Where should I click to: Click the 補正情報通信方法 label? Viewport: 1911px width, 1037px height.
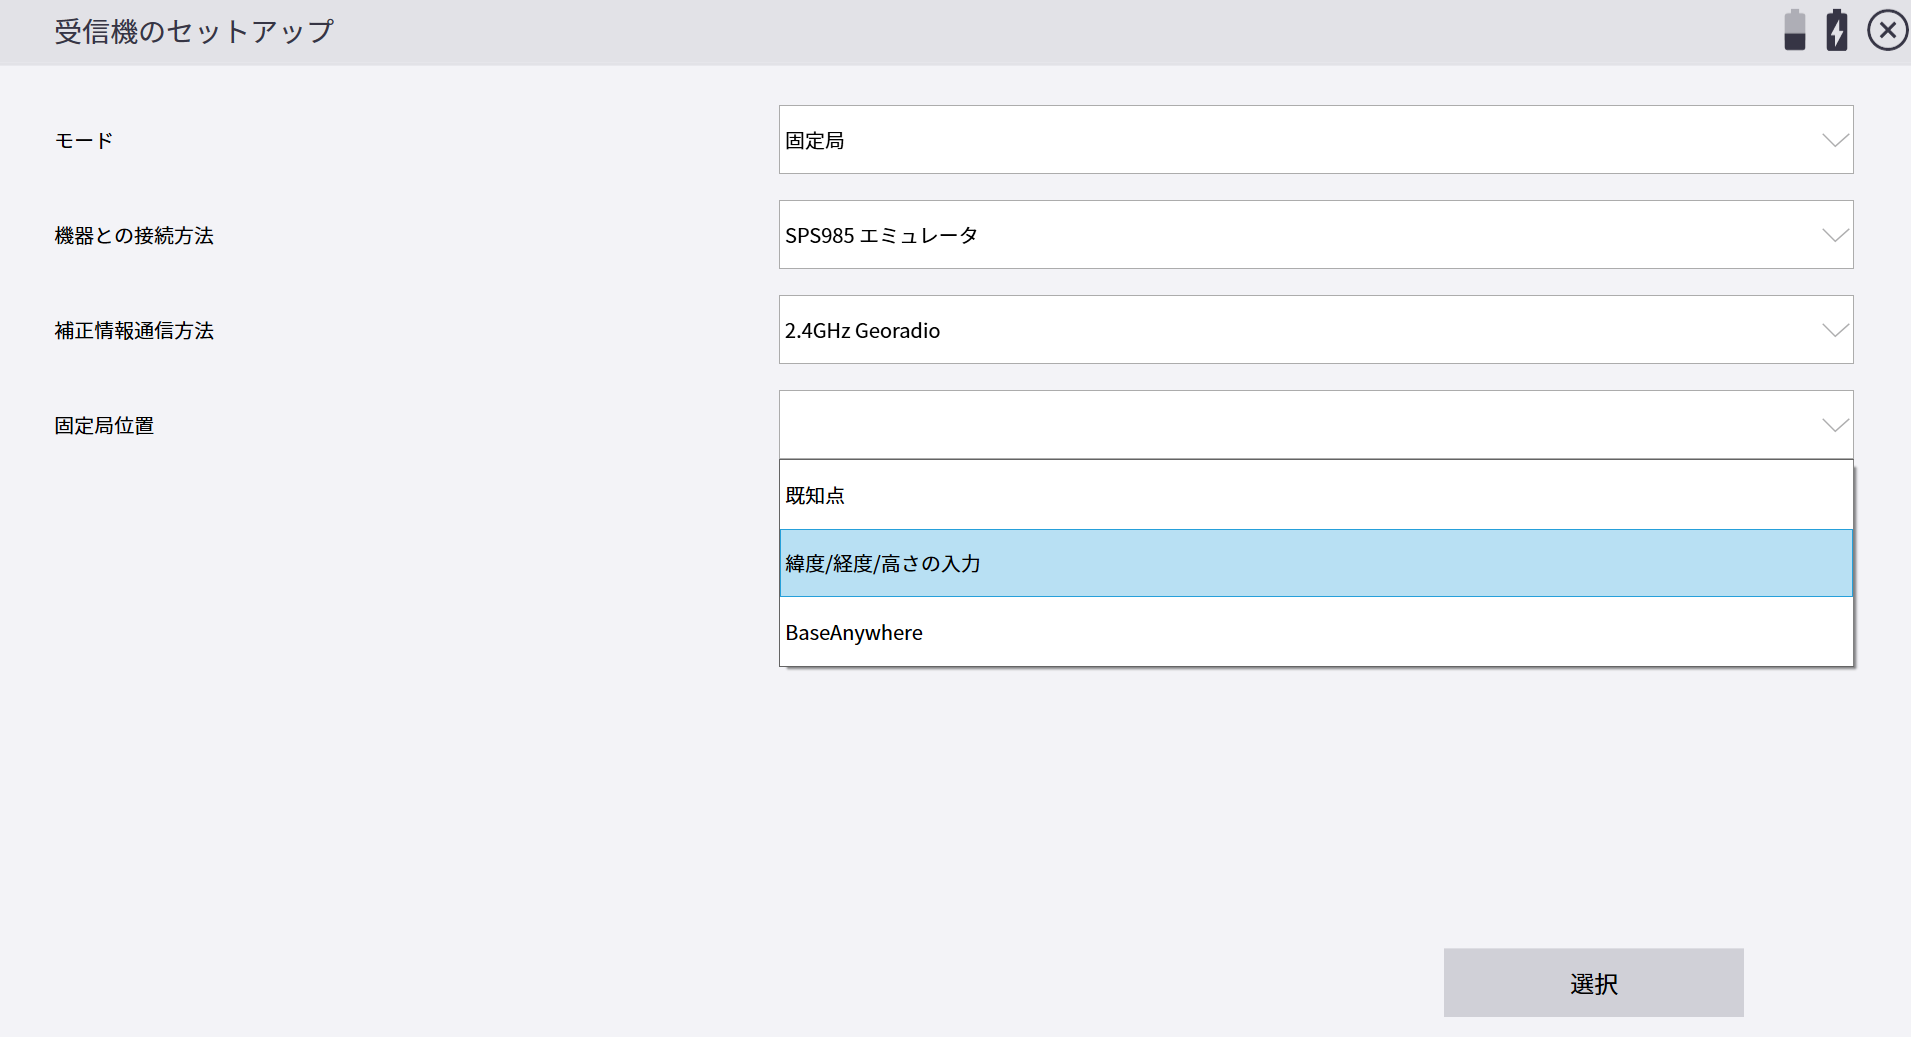(134, 331)
